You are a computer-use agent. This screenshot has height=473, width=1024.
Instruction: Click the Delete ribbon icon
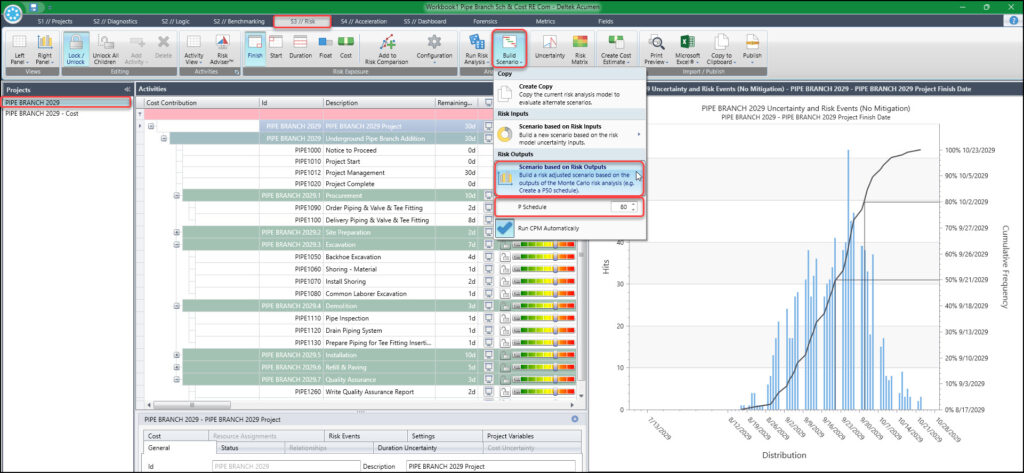[x=163, y=48]
